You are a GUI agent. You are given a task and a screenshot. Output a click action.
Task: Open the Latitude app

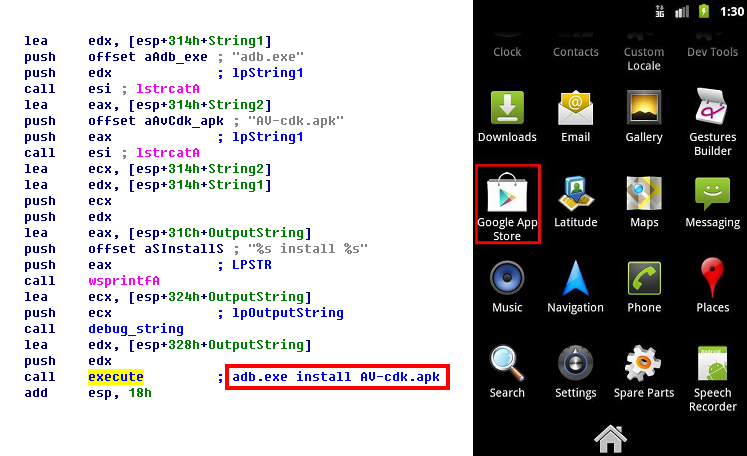coord(575,202)
